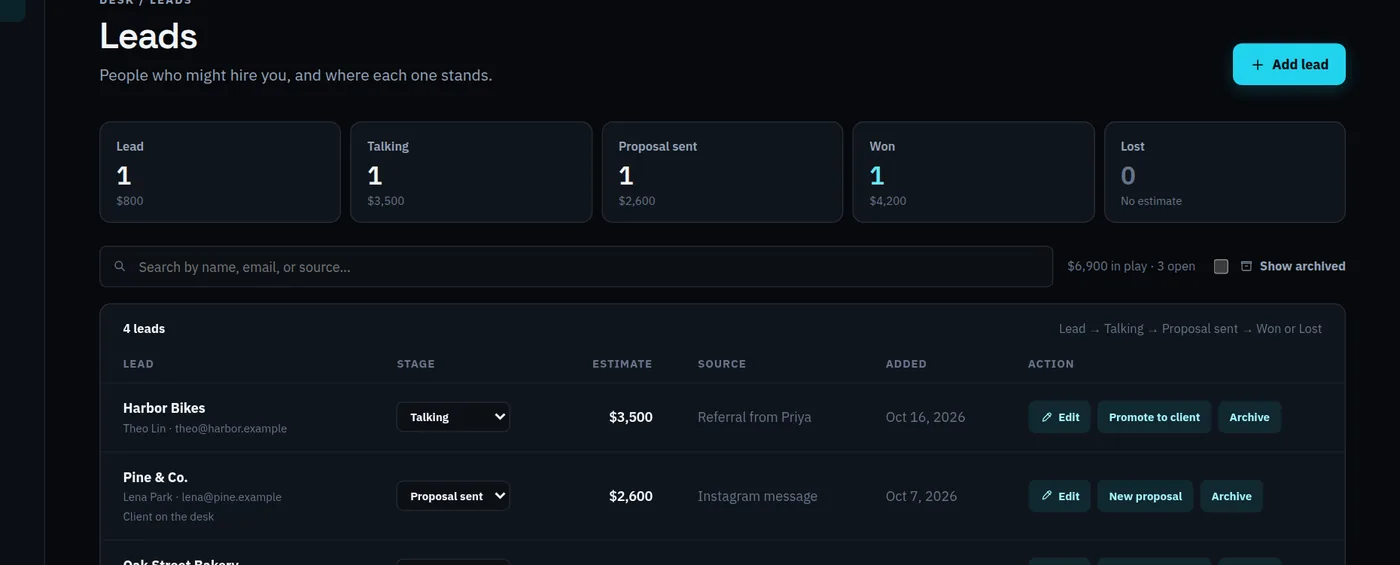Click the Add lead button

[x=1289, y=64]
